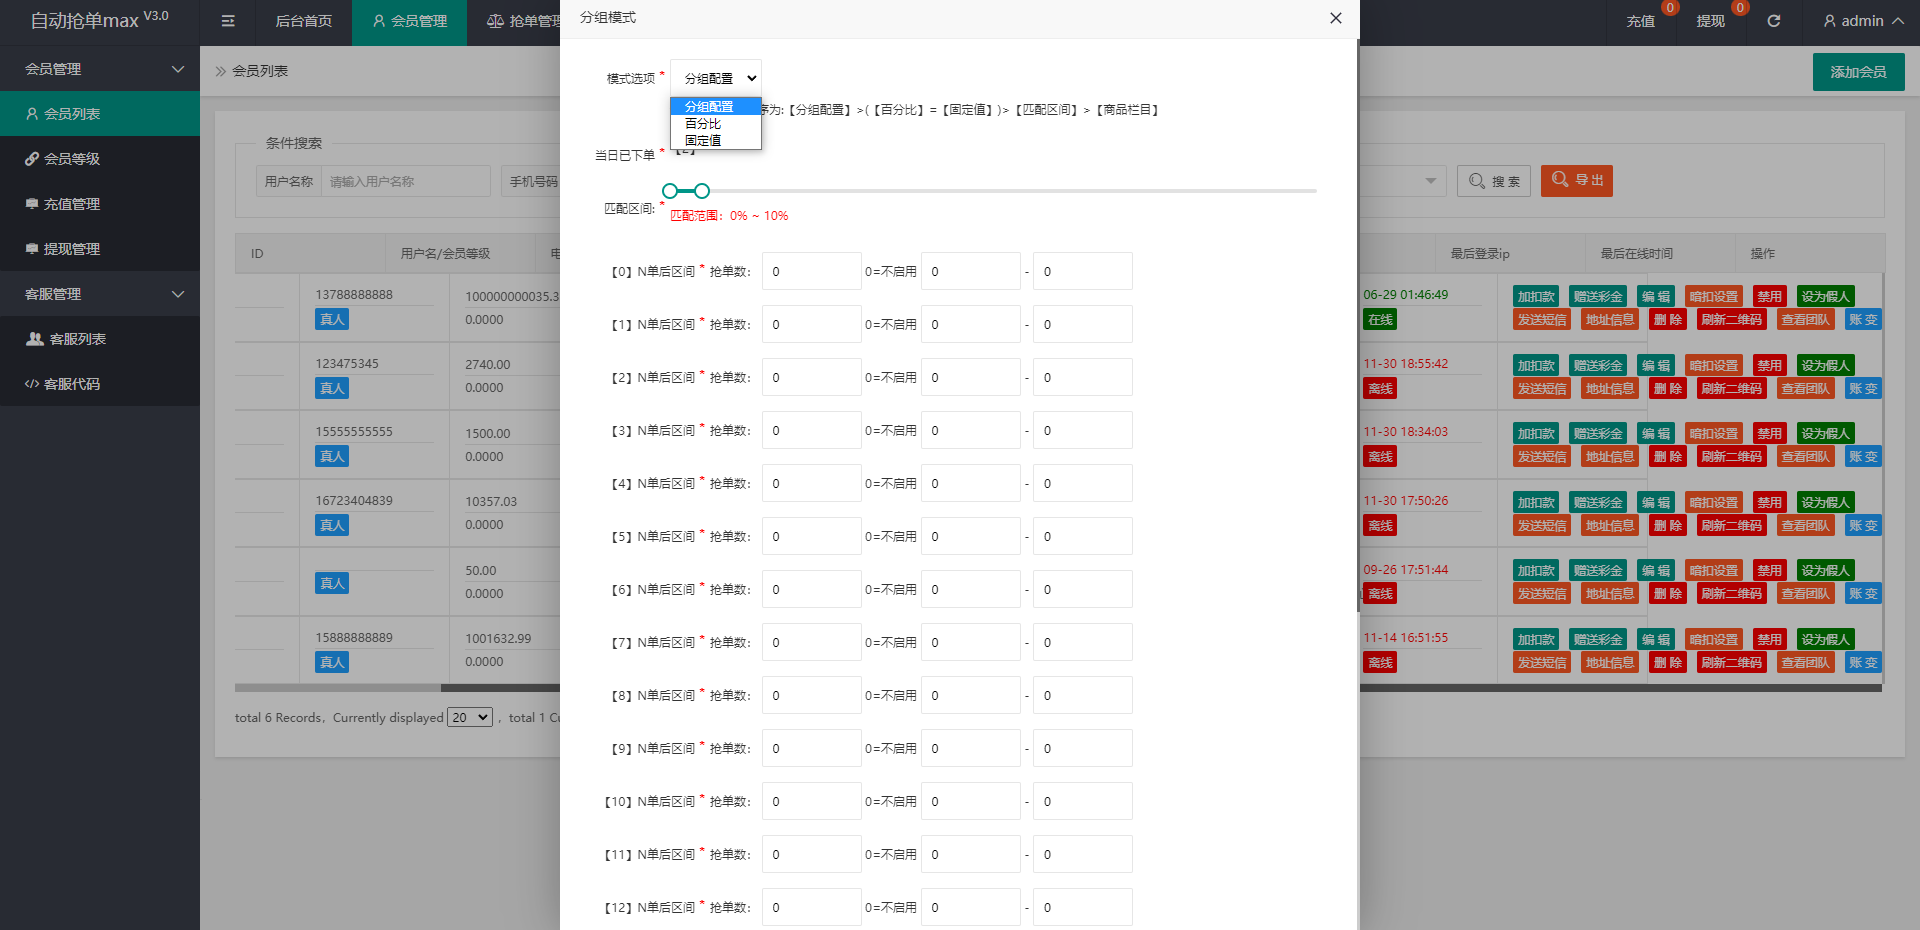Click username 16723404839 in the table
Image resolution: width=1920 pixels, height=930 pixels.
(354, 501)
